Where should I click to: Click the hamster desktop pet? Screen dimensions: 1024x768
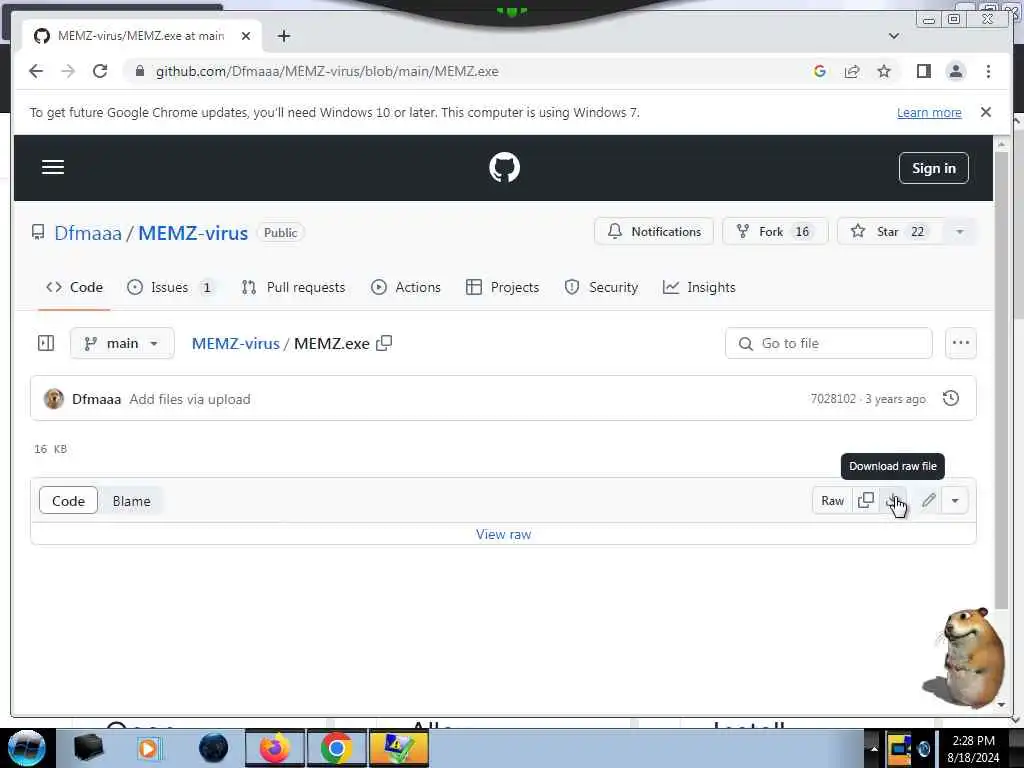[x=965, y=658]
